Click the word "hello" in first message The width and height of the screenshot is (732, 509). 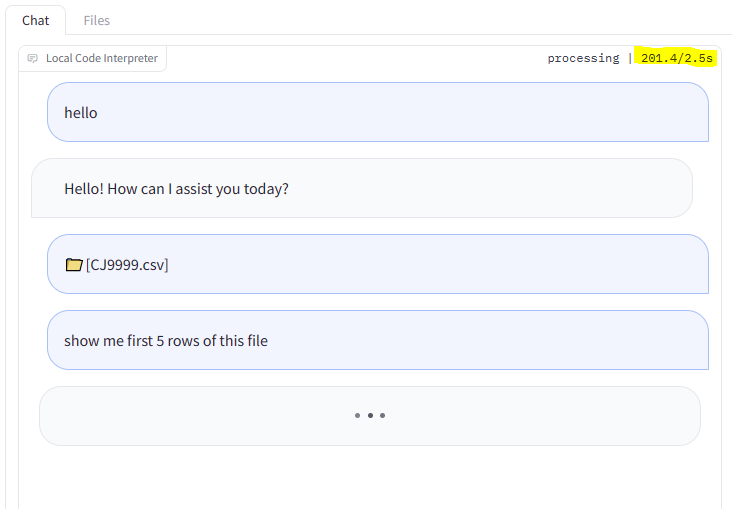click(x=81, y=113)
